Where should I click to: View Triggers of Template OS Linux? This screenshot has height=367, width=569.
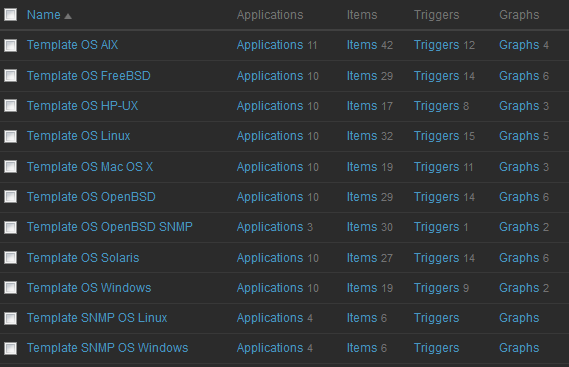(437, 136)
